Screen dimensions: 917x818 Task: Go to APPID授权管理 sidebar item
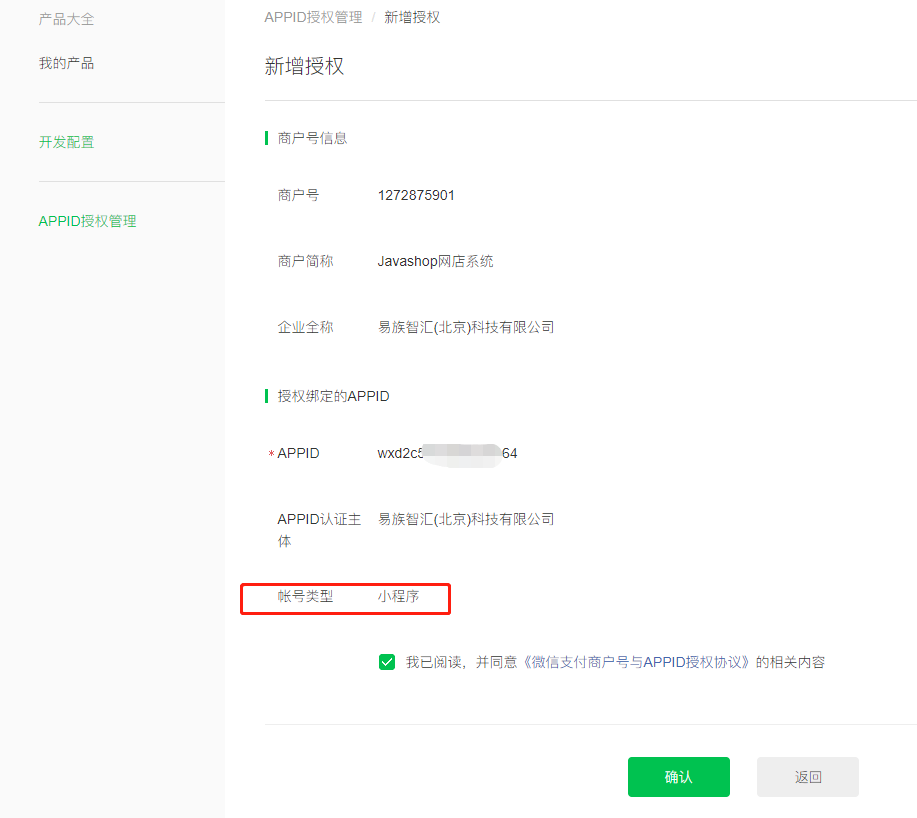click(x=87, y=221)
